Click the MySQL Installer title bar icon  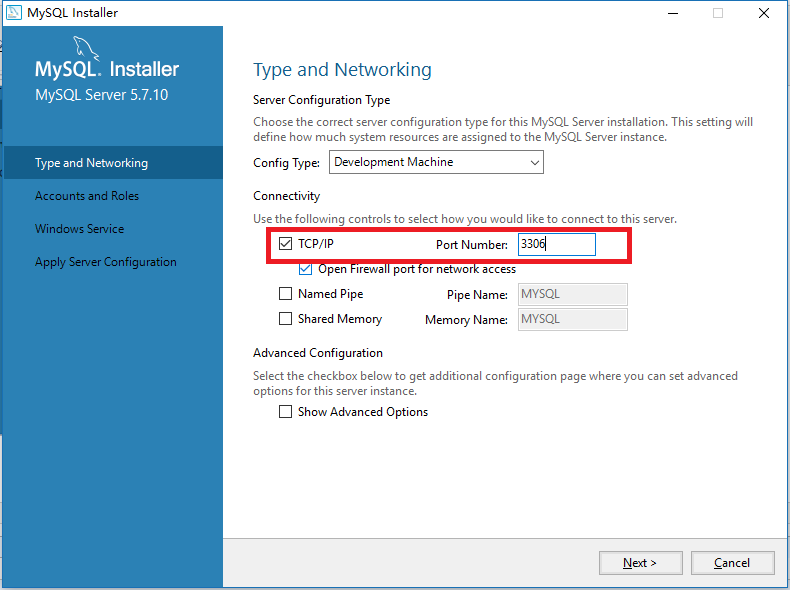pyautogui.click(x=13, y=13)
